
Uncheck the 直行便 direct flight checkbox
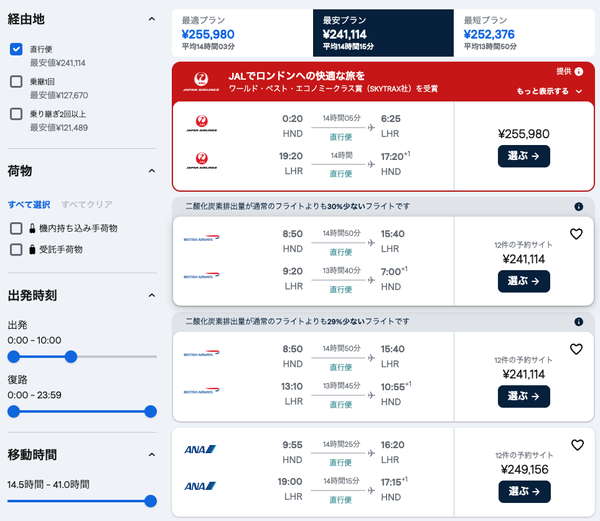point(16,49)
